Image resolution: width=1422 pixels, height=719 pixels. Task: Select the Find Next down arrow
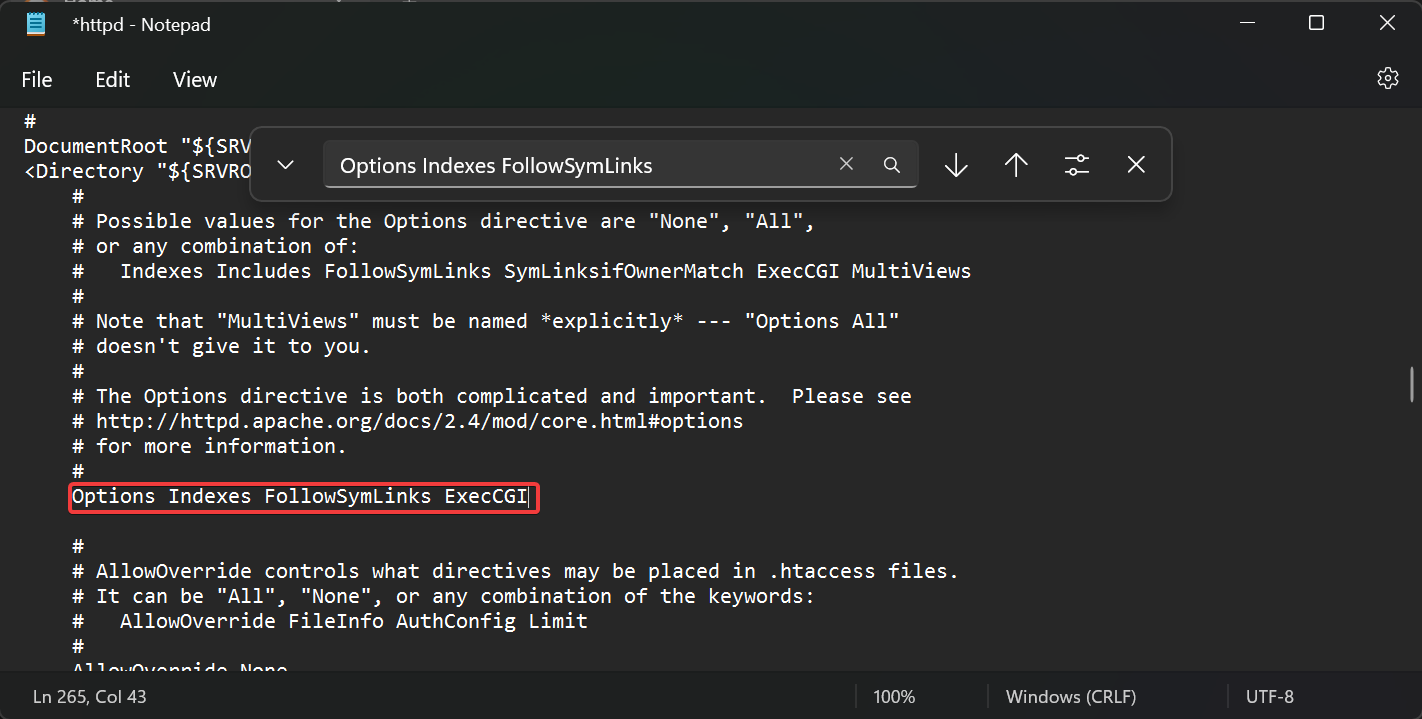(955, 164)
